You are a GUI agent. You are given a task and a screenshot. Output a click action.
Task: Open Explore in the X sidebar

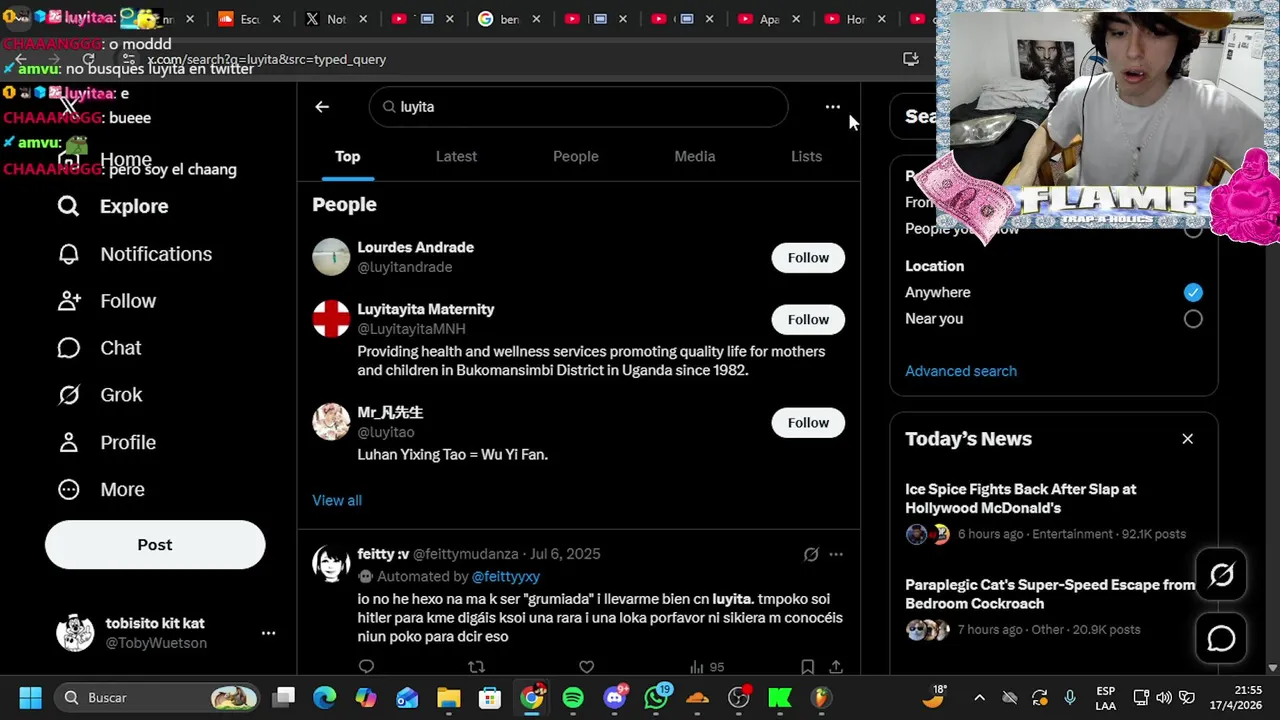112,206
